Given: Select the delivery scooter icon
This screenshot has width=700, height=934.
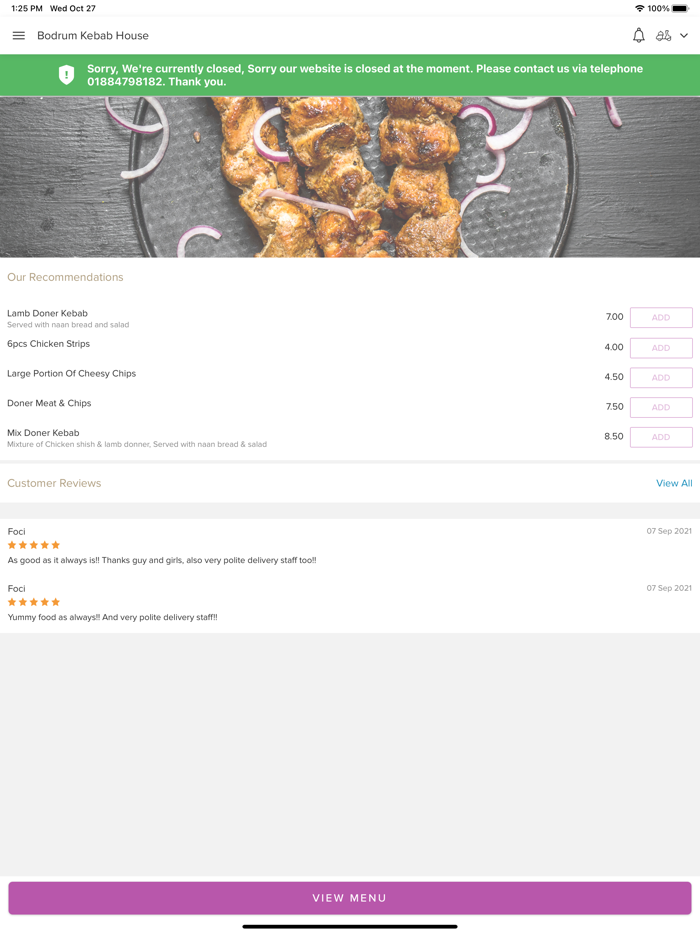Looking at the screenshot, I should (664, 35).
